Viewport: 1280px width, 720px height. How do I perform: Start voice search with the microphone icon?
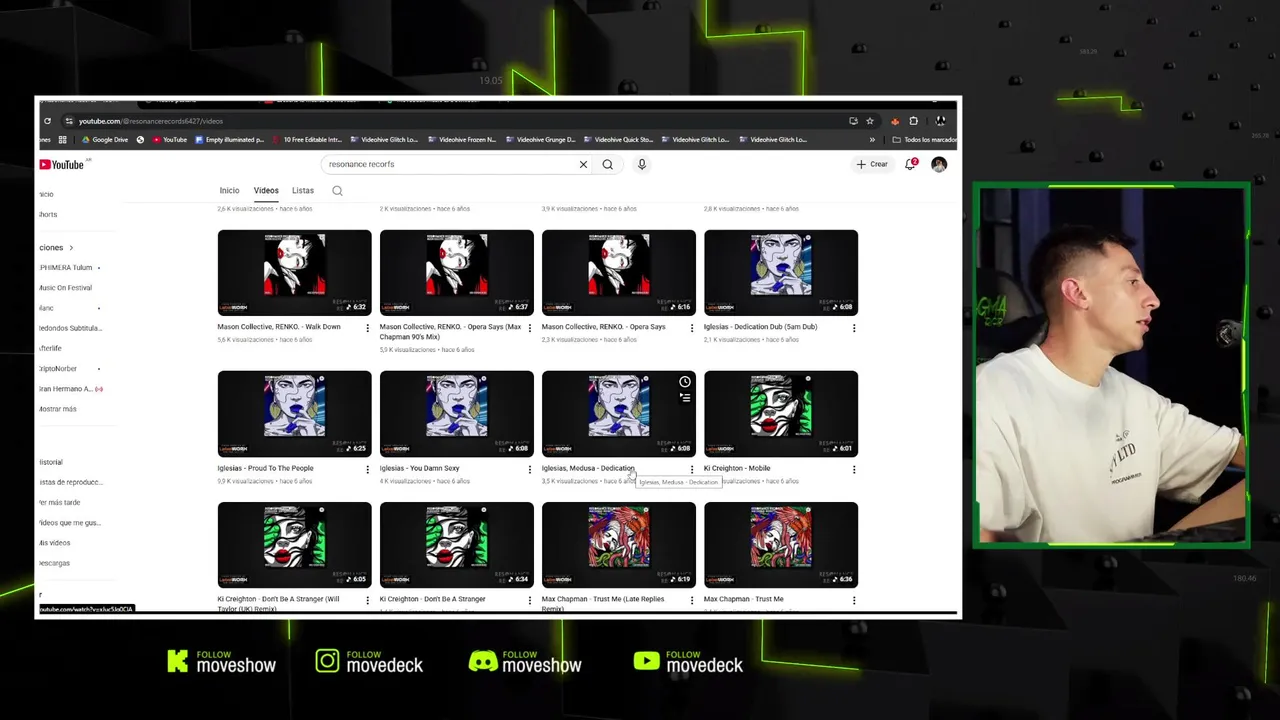(642, 165)
